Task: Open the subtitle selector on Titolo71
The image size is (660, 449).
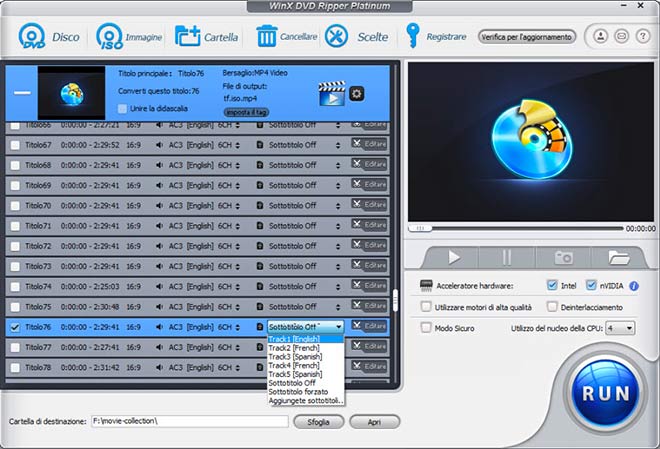Action: pyautogui.click(x=338, y=226)
